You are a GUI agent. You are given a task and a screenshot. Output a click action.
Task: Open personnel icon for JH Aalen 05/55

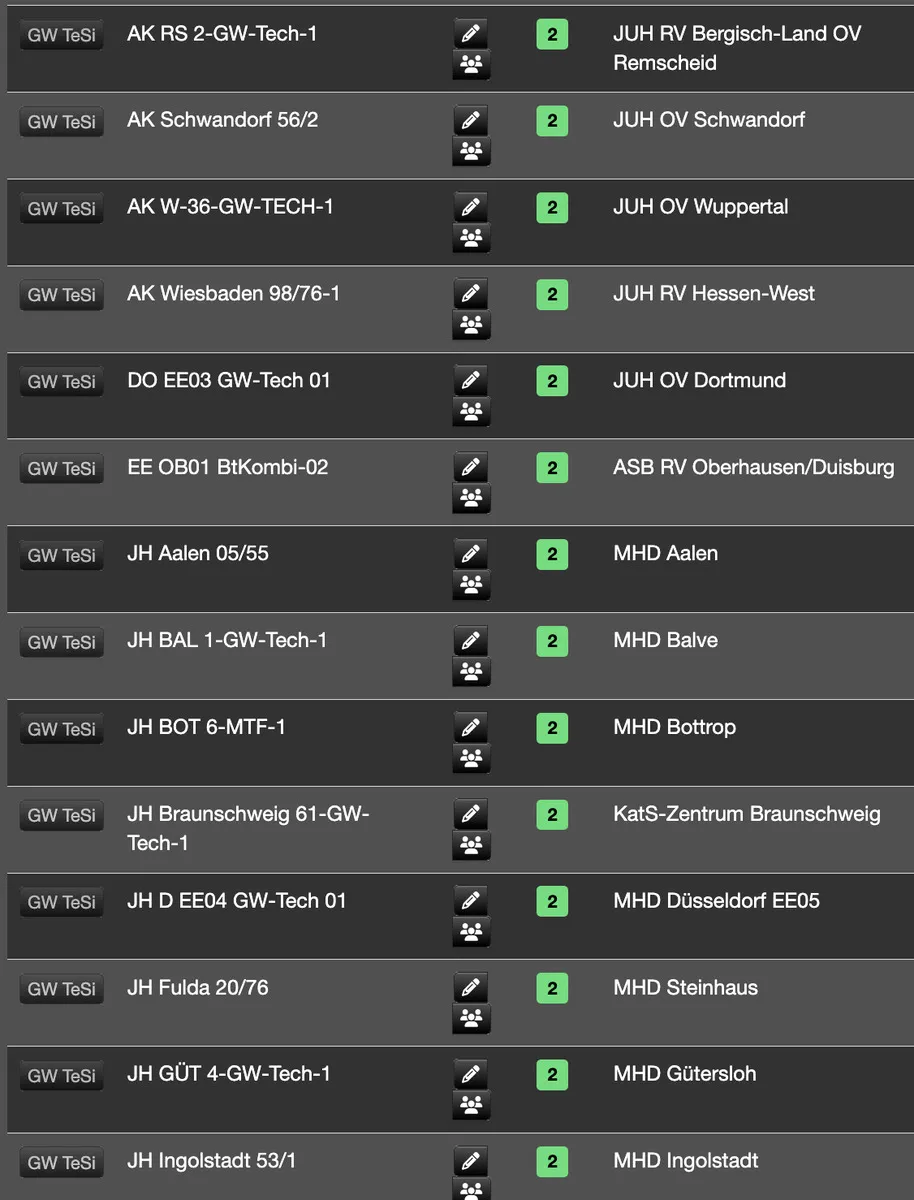[471, 586]
